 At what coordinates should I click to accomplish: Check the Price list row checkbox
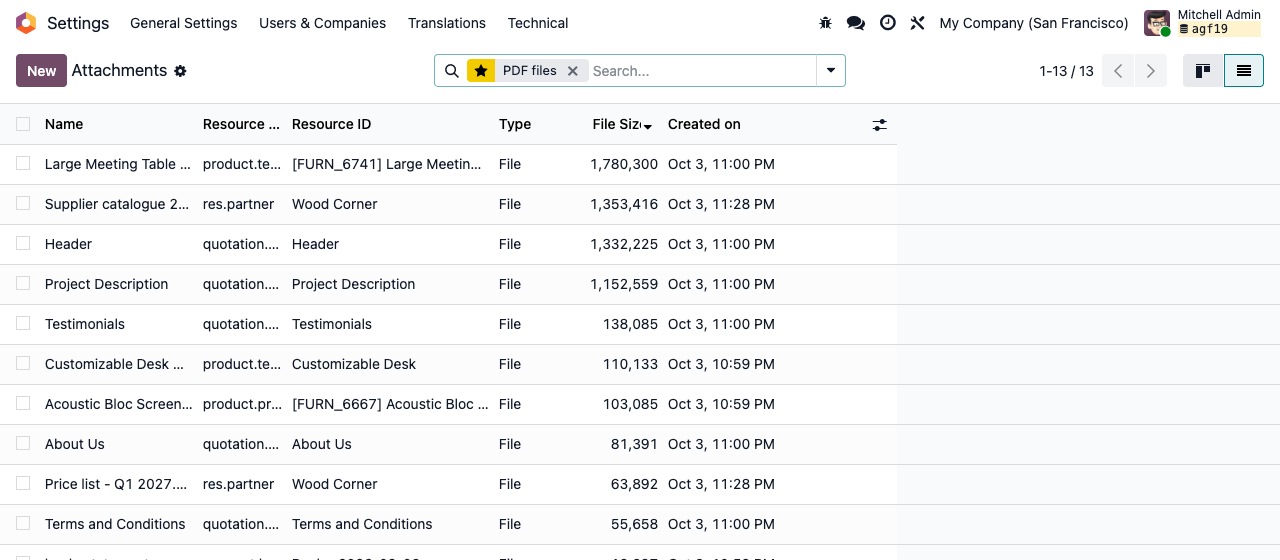tap(23, 483)
